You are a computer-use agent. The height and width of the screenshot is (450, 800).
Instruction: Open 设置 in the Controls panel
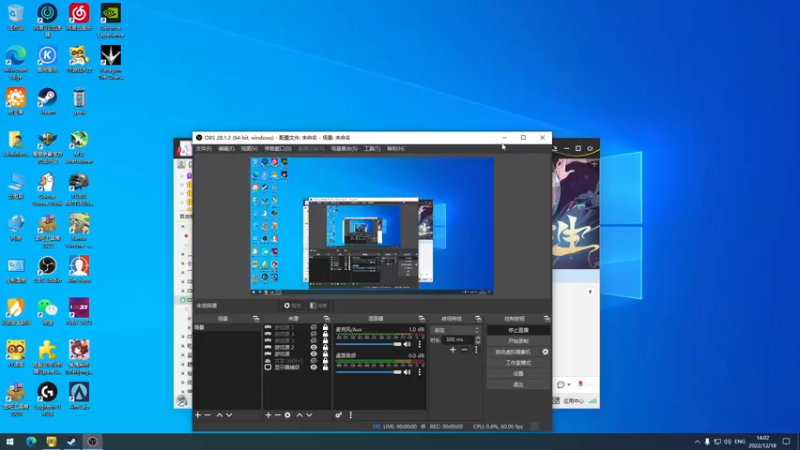tap(518, 373)
